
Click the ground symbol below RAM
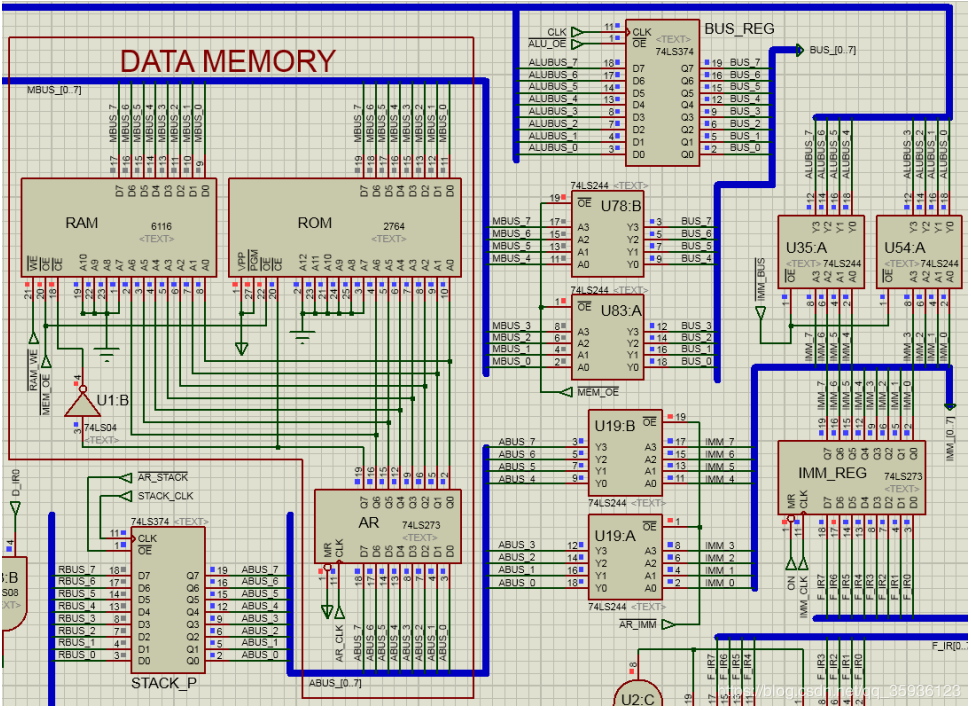(x=106, y=352)
